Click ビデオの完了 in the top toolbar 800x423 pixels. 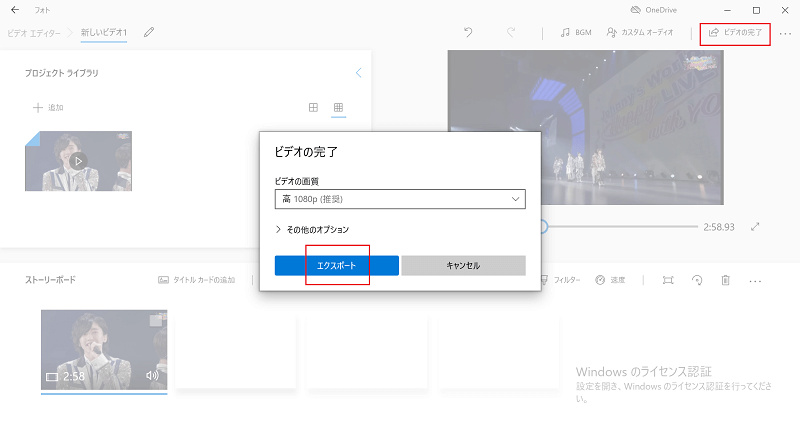click(x=735, y=33)
